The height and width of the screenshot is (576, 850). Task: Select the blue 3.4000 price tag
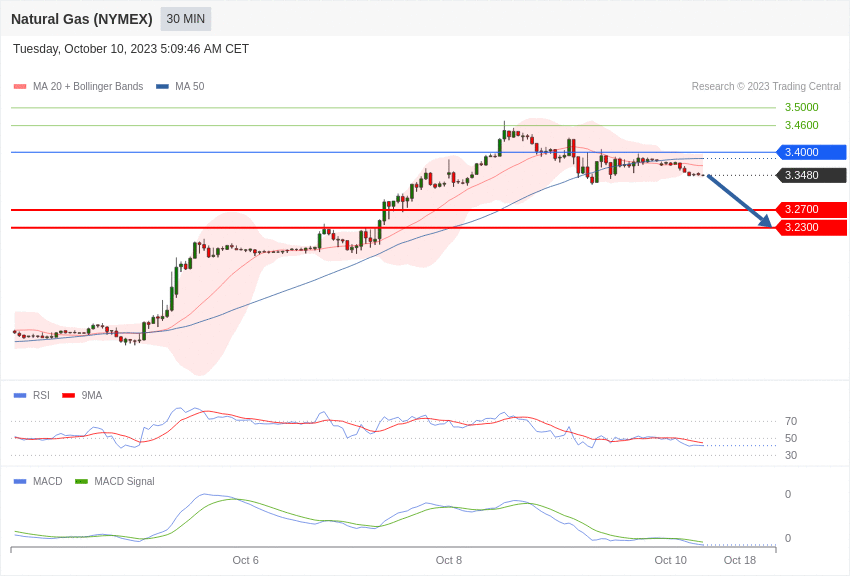pos(811,152)
